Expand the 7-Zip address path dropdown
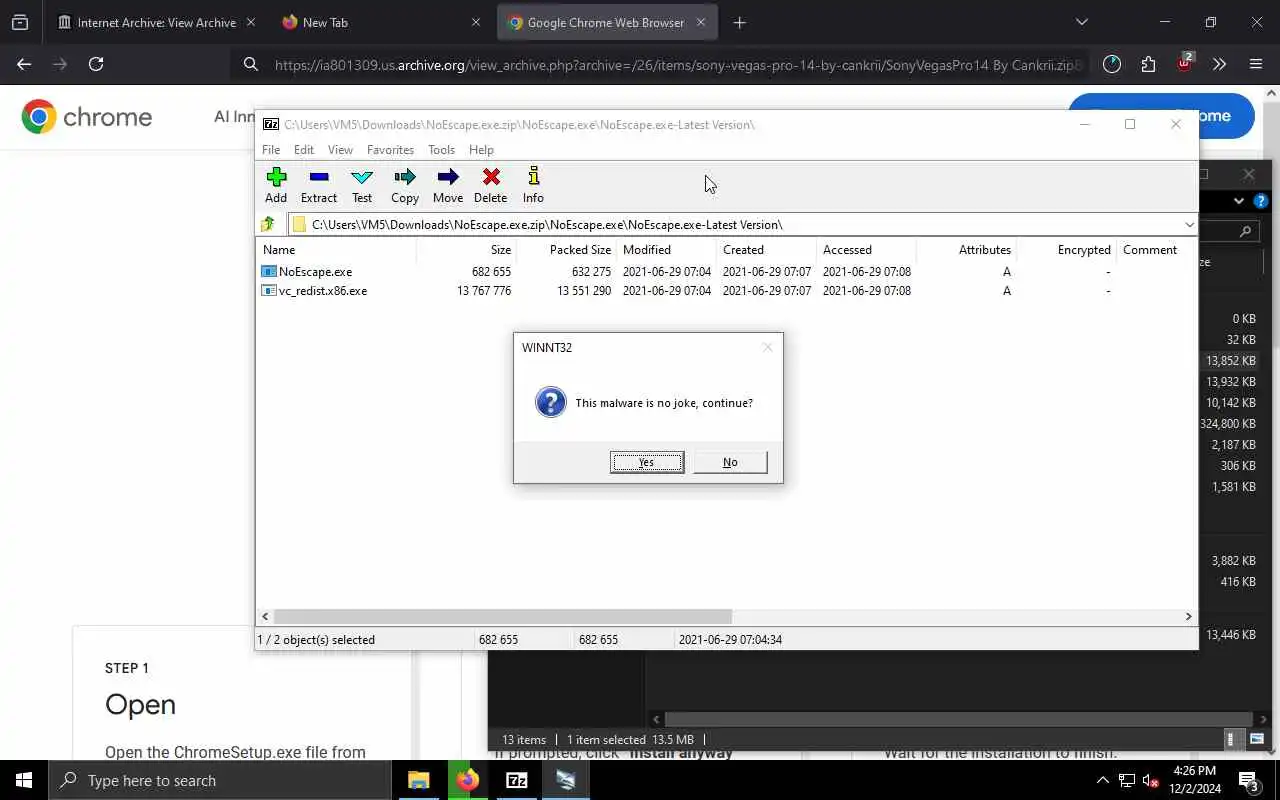Image resolution: width=1280 pixels, height=800 pixels. pos(1189,225)
